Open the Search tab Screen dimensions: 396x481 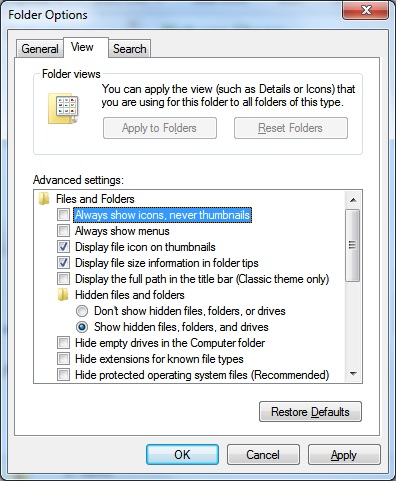click(x=130, y=49)
